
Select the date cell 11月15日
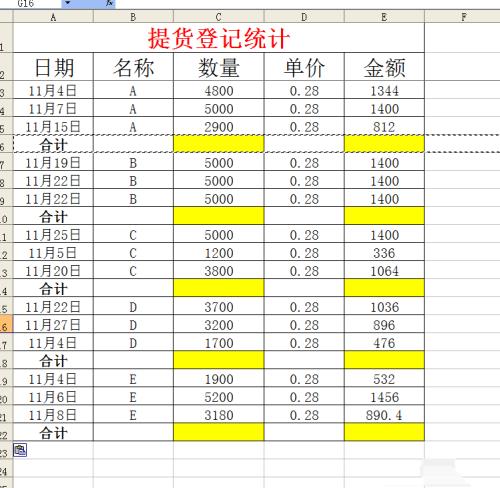53,126
